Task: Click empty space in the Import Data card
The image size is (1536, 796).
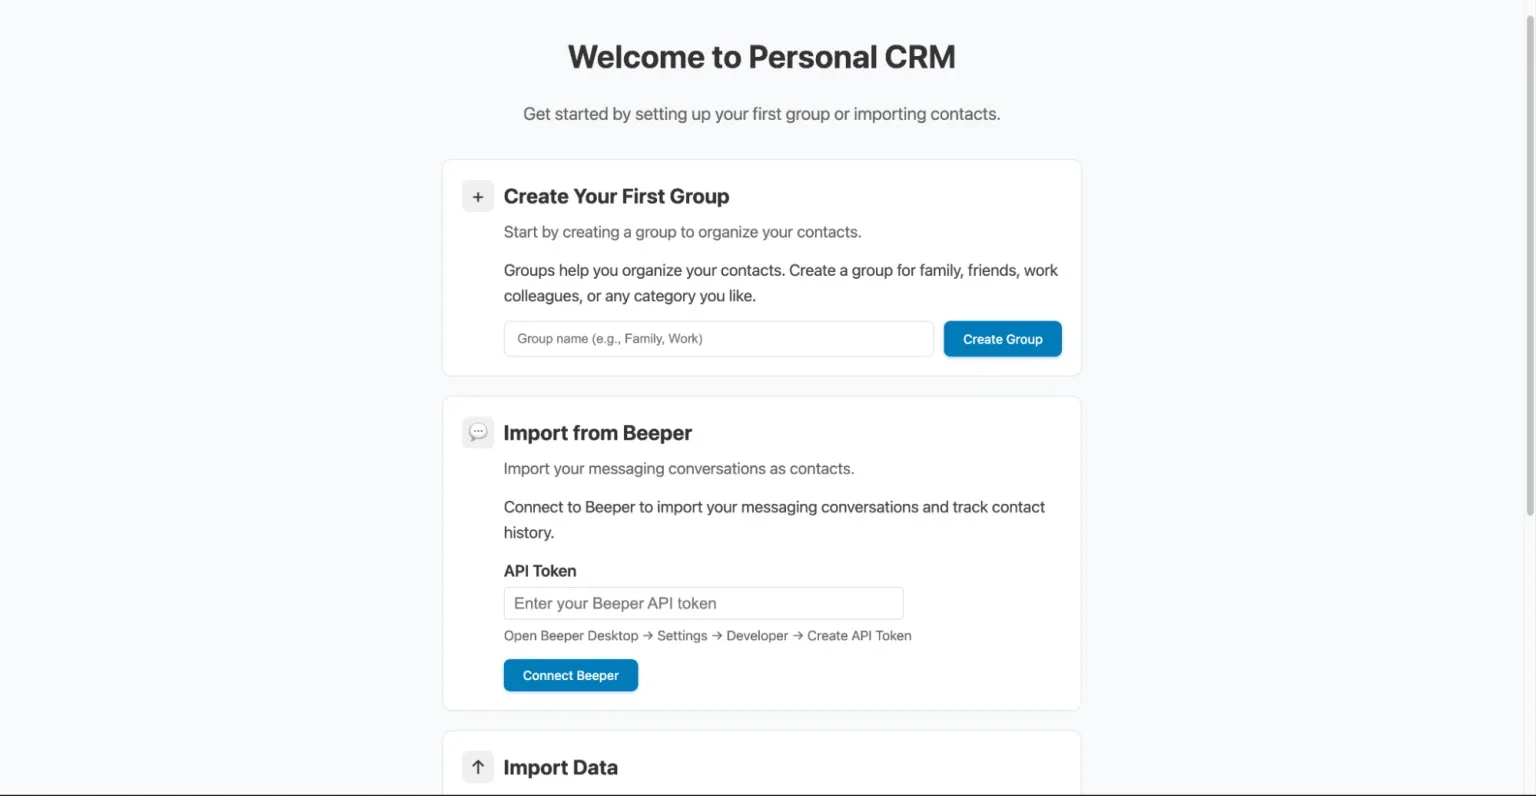Action: (x=850, y=768)
